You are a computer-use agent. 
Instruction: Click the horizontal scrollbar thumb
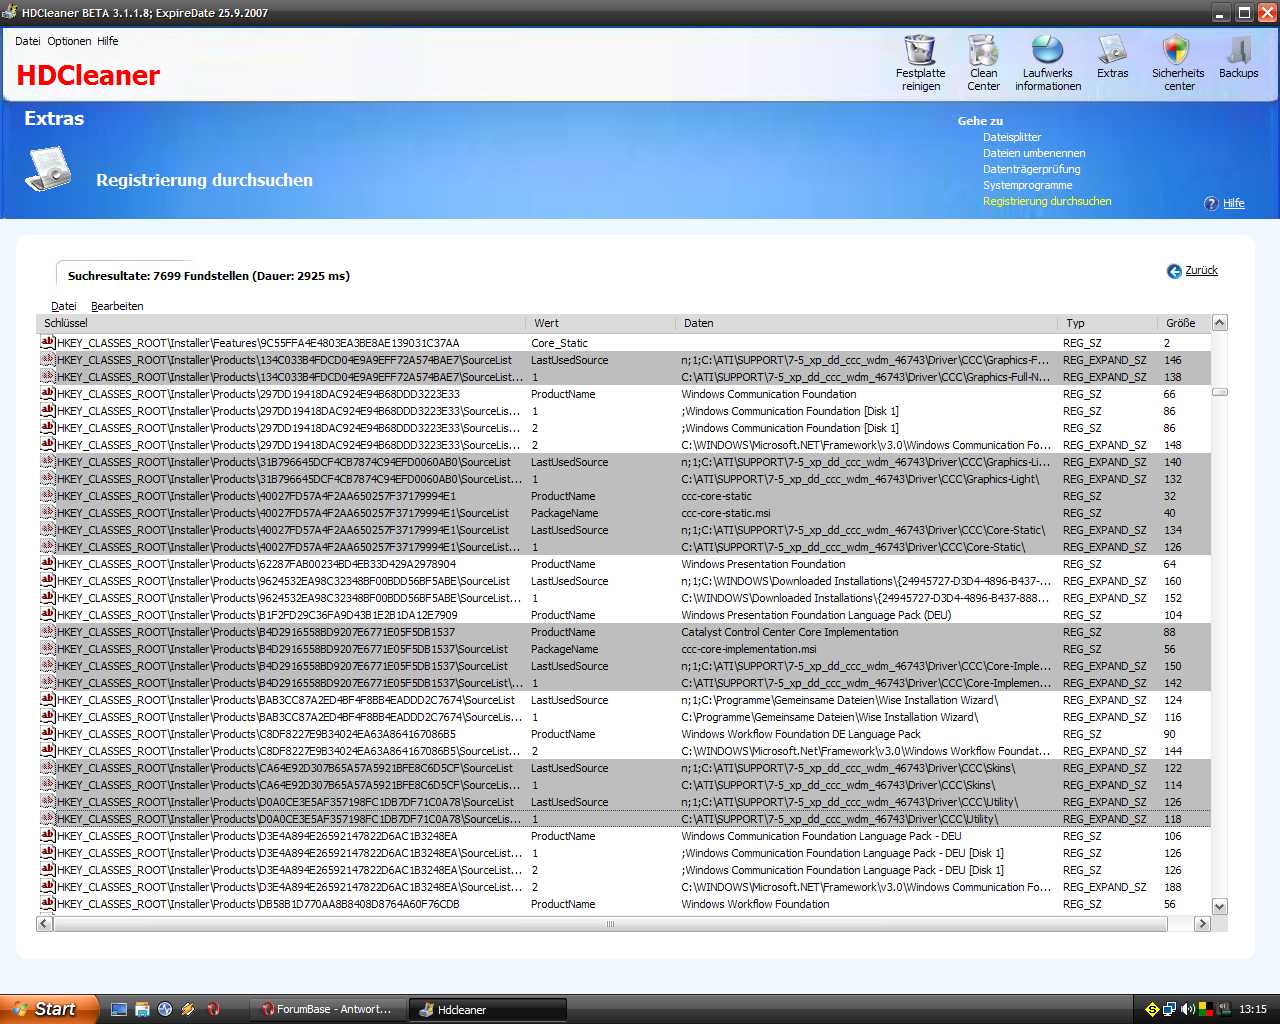[x=610, y=924]
